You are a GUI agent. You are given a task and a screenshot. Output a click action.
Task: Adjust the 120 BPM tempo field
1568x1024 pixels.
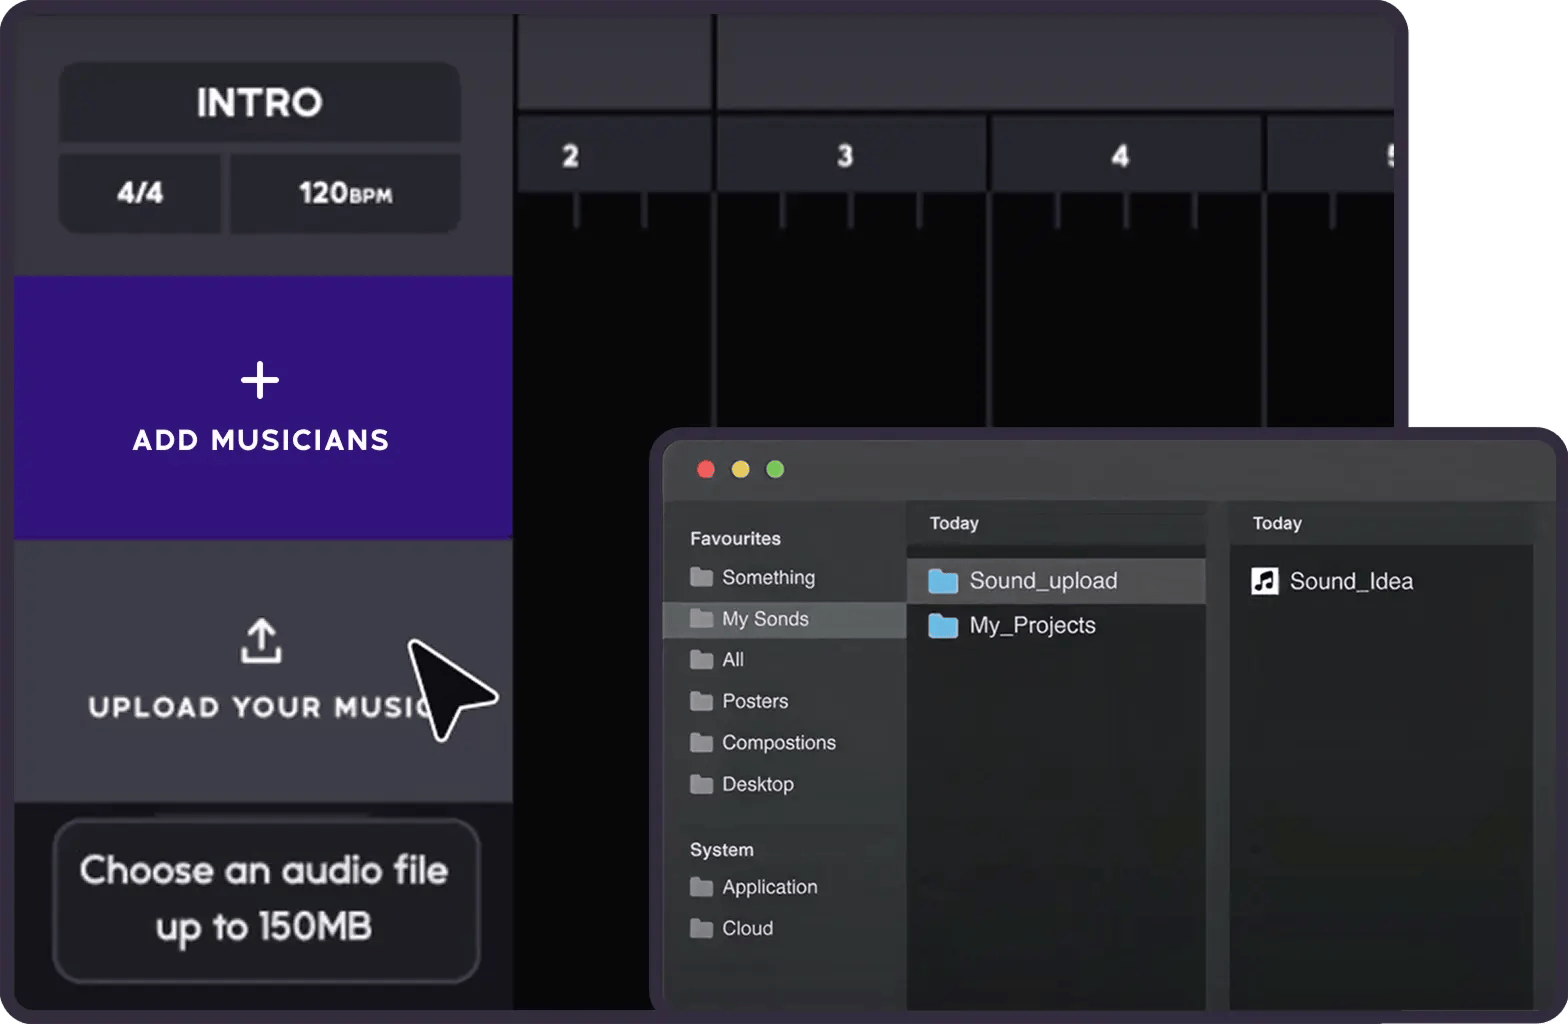345,192
